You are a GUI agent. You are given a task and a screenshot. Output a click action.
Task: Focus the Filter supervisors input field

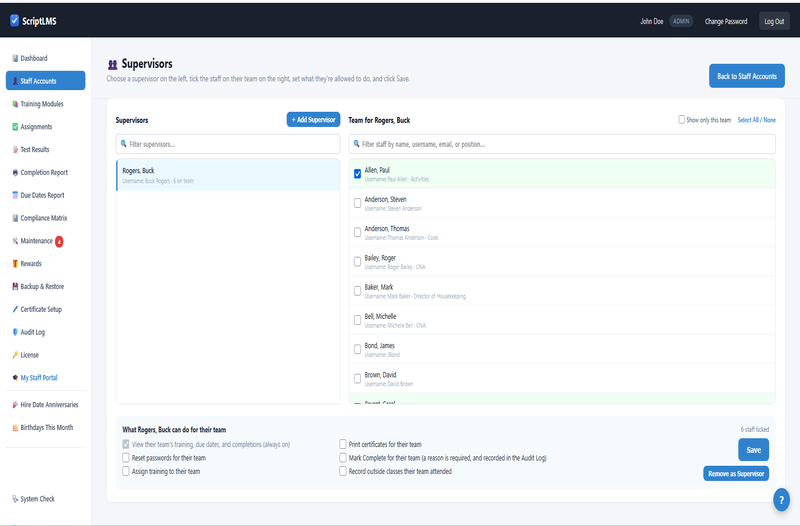coord(228,144)
